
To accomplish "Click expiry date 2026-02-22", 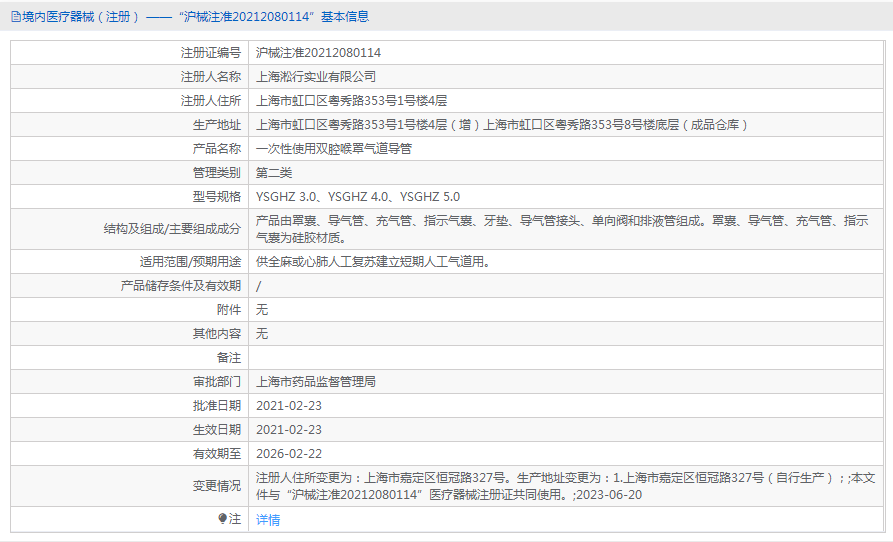I will point(289,453).
